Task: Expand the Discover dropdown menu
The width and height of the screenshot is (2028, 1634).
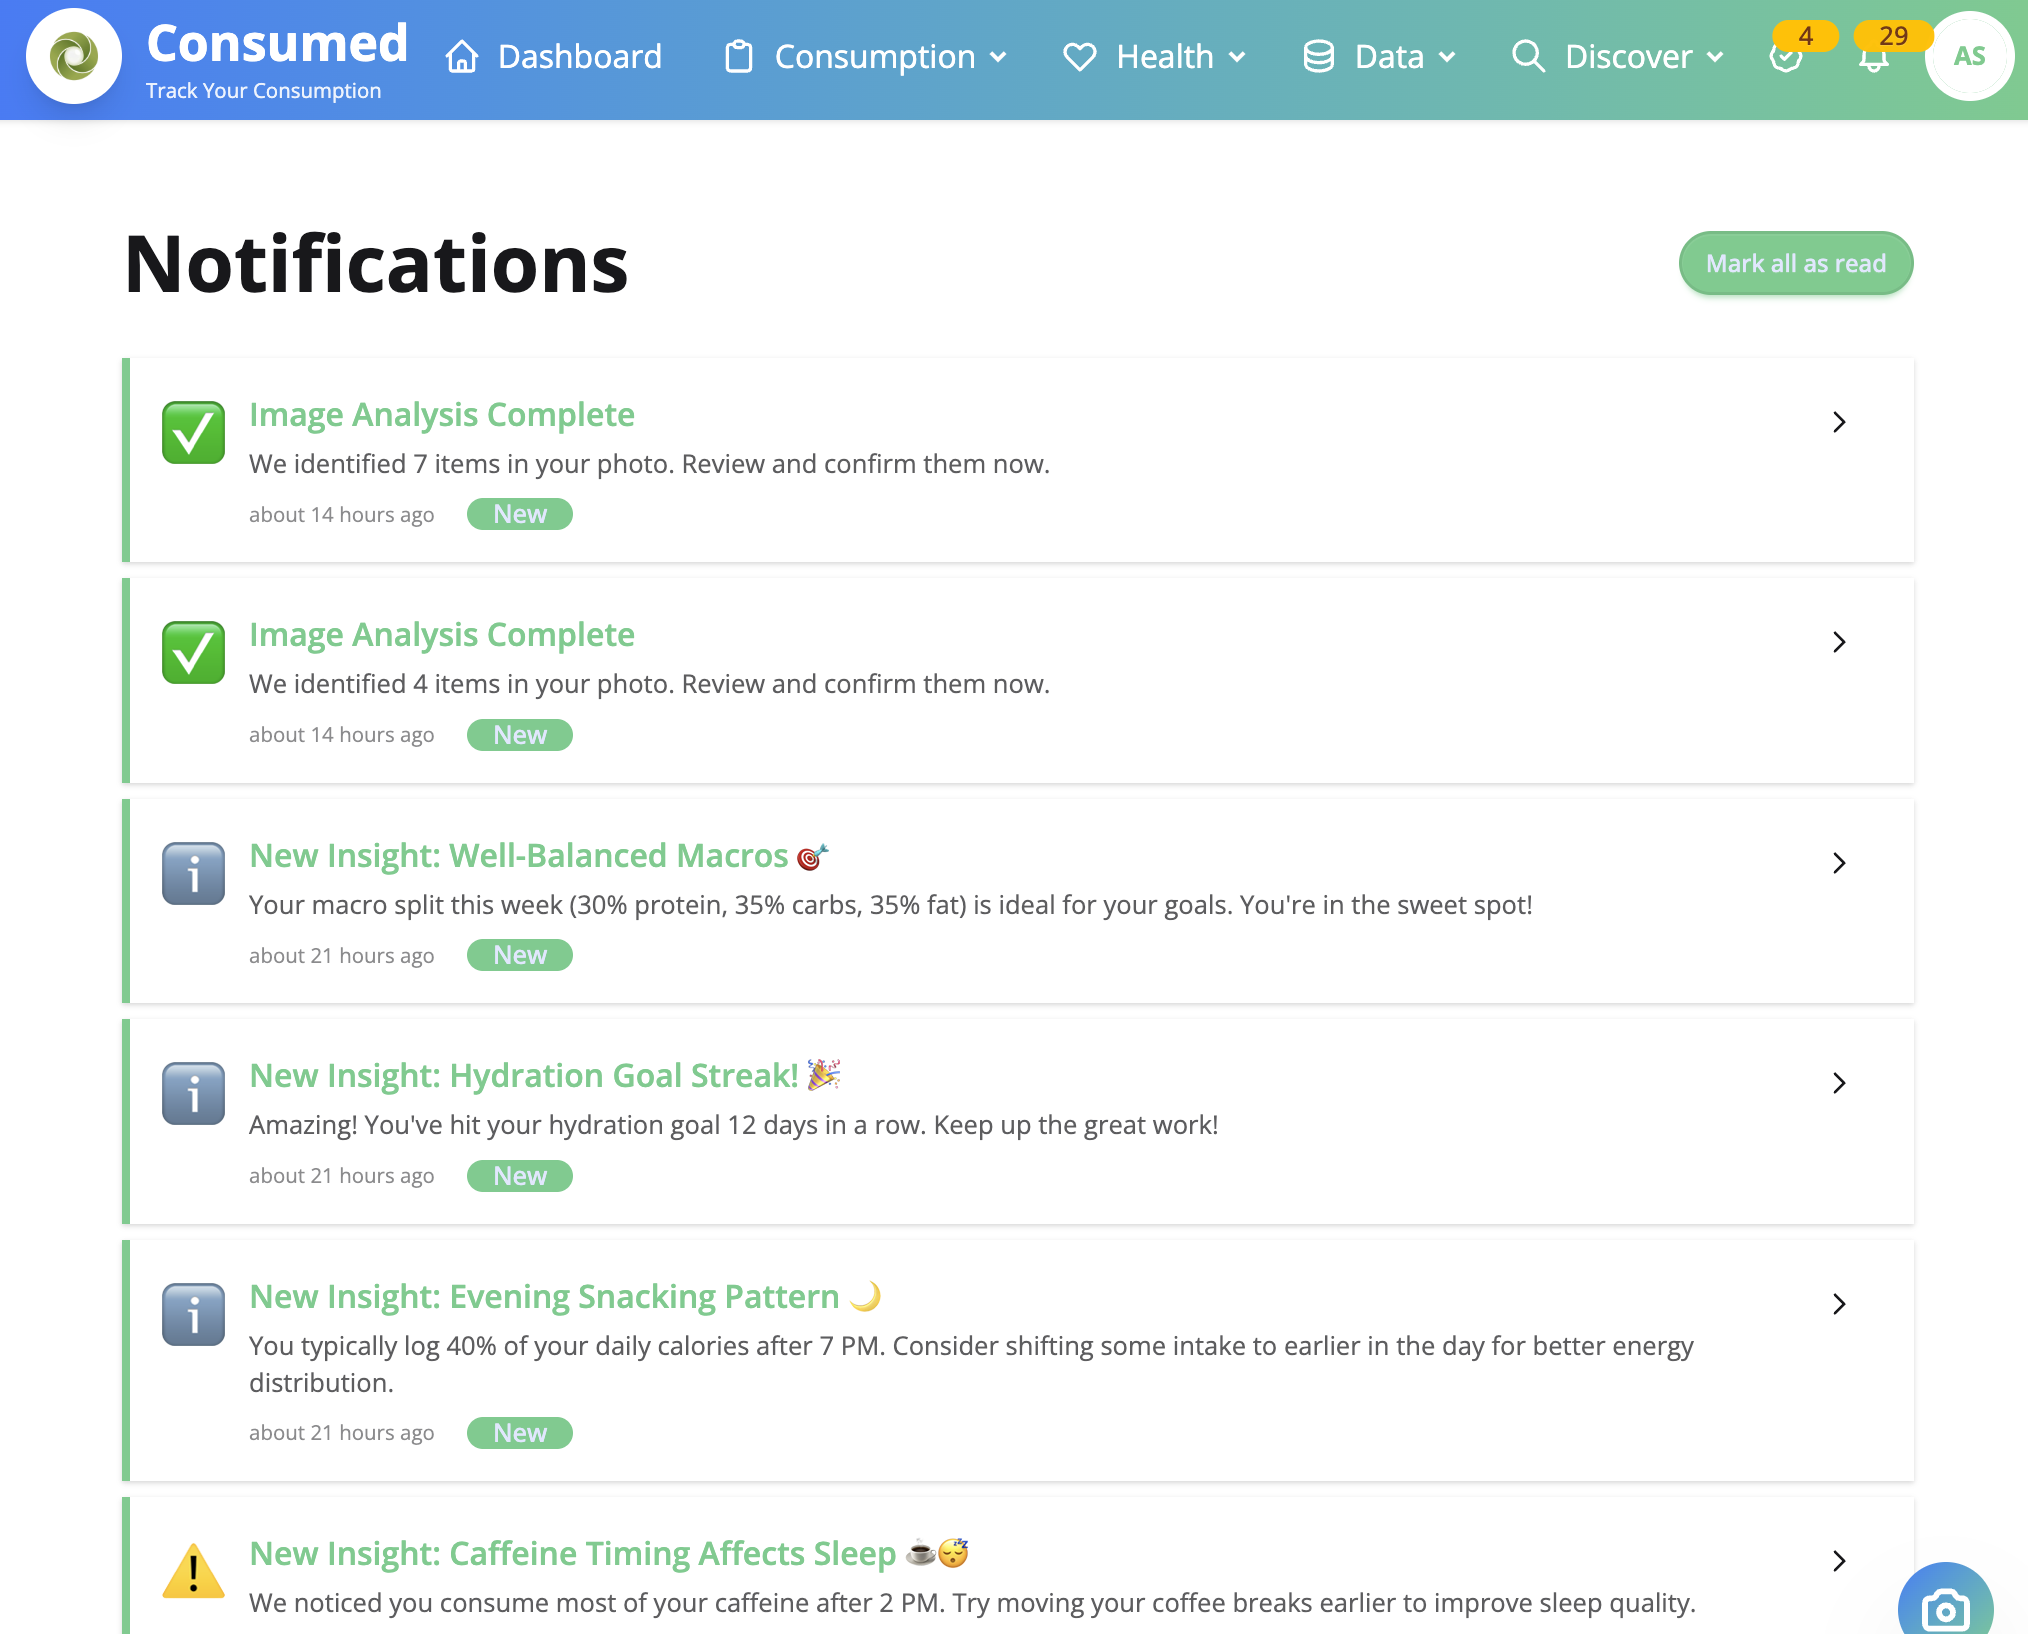Action: click(1717, 58)
